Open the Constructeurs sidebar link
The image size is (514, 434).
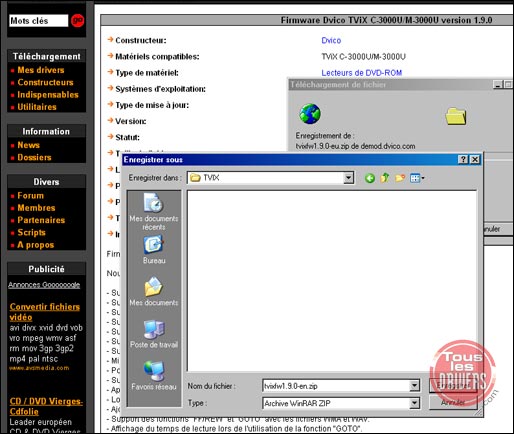tap(45, 82)
